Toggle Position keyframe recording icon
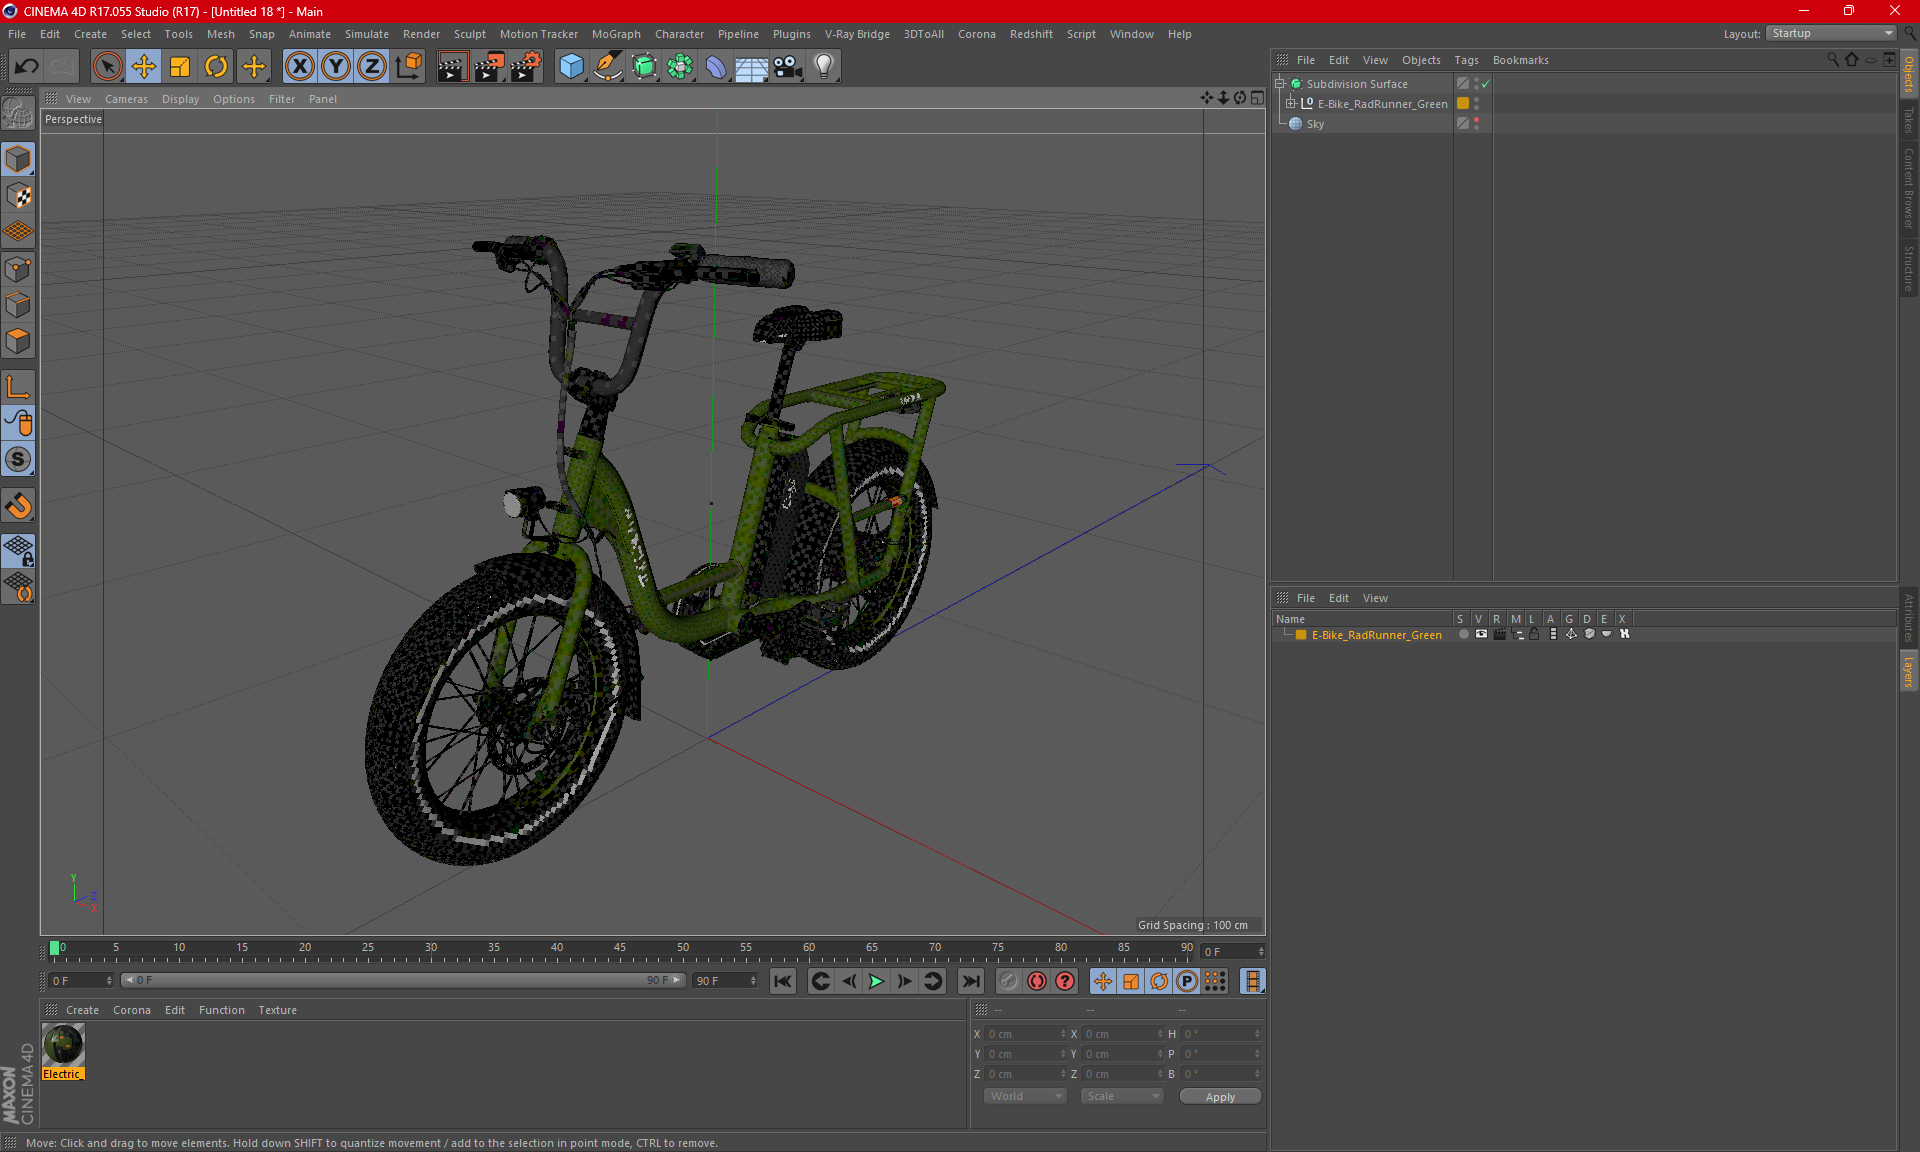1920x1152 pixels. pos(1103,981)
